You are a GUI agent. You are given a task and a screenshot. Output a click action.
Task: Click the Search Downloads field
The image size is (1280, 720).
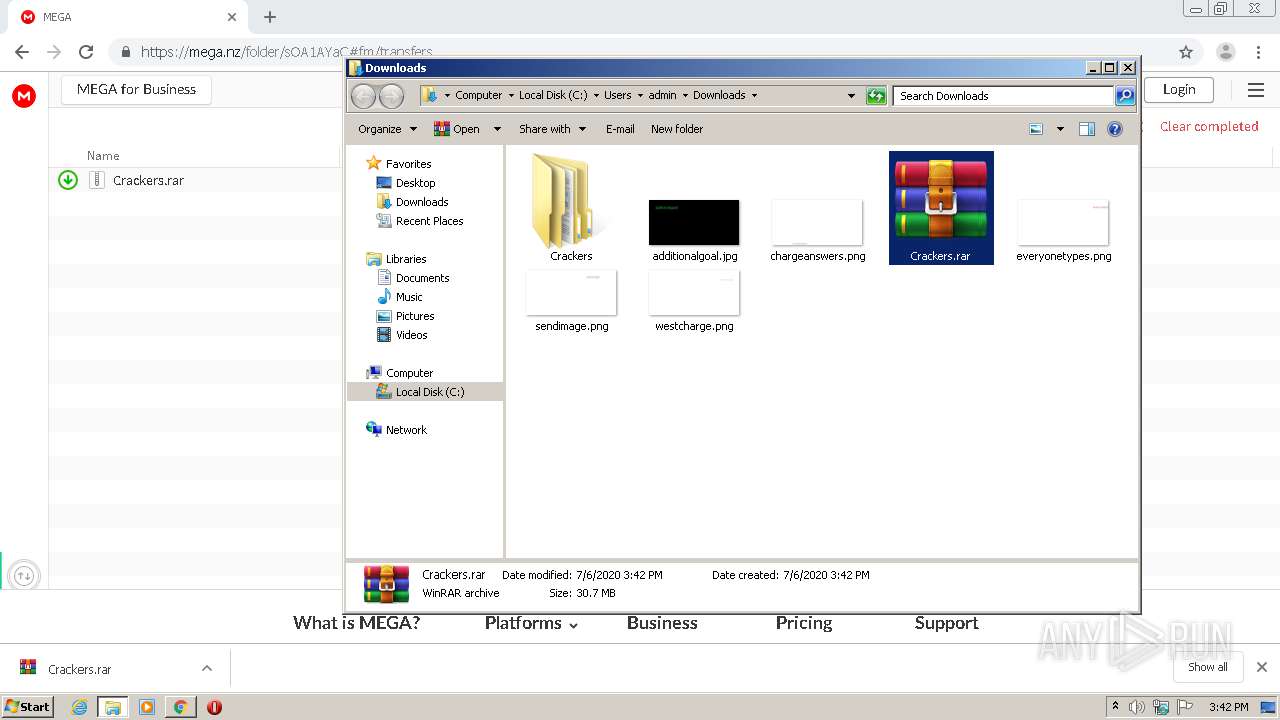[1003, 96]
